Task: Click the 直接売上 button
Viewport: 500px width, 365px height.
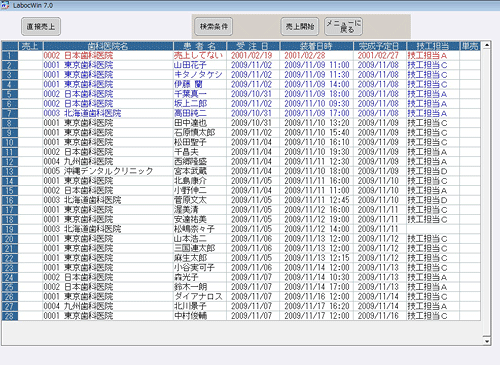Action: pyautogui.click(x=41, y=27)
